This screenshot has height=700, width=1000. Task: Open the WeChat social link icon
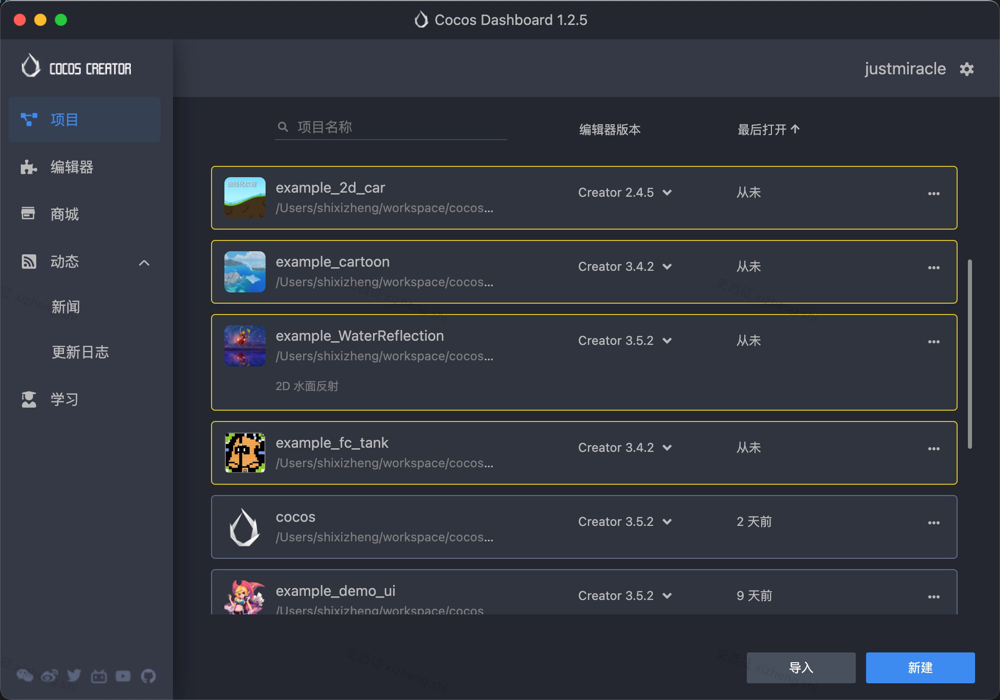tap(25, 676)
